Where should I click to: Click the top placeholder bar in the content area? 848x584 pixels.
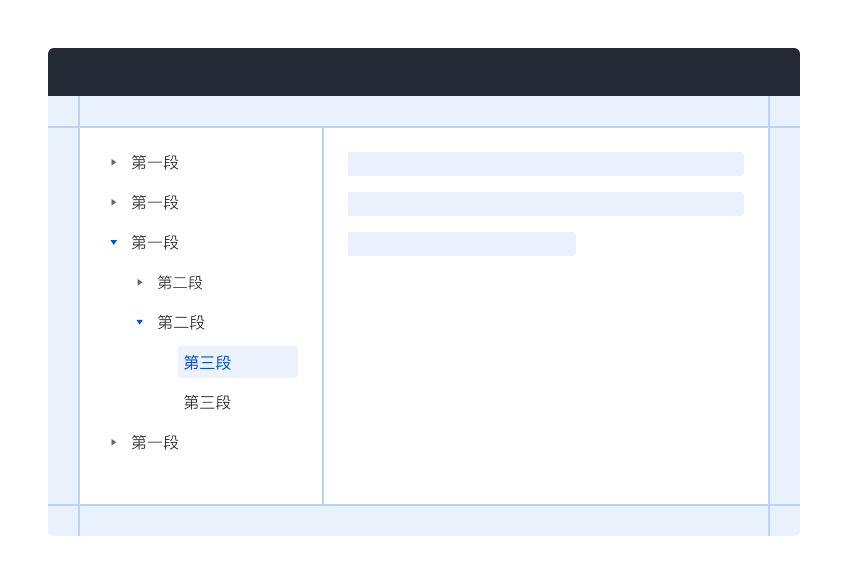pos(545,163)
